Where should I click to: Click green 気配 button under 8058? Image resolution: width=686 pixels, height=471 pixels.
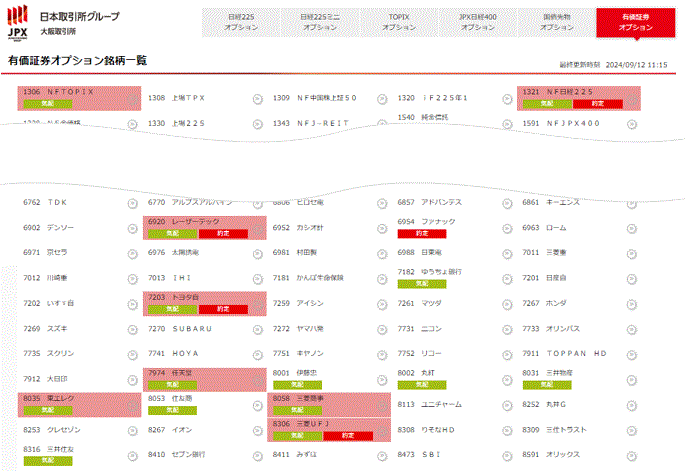coord(298,411)
